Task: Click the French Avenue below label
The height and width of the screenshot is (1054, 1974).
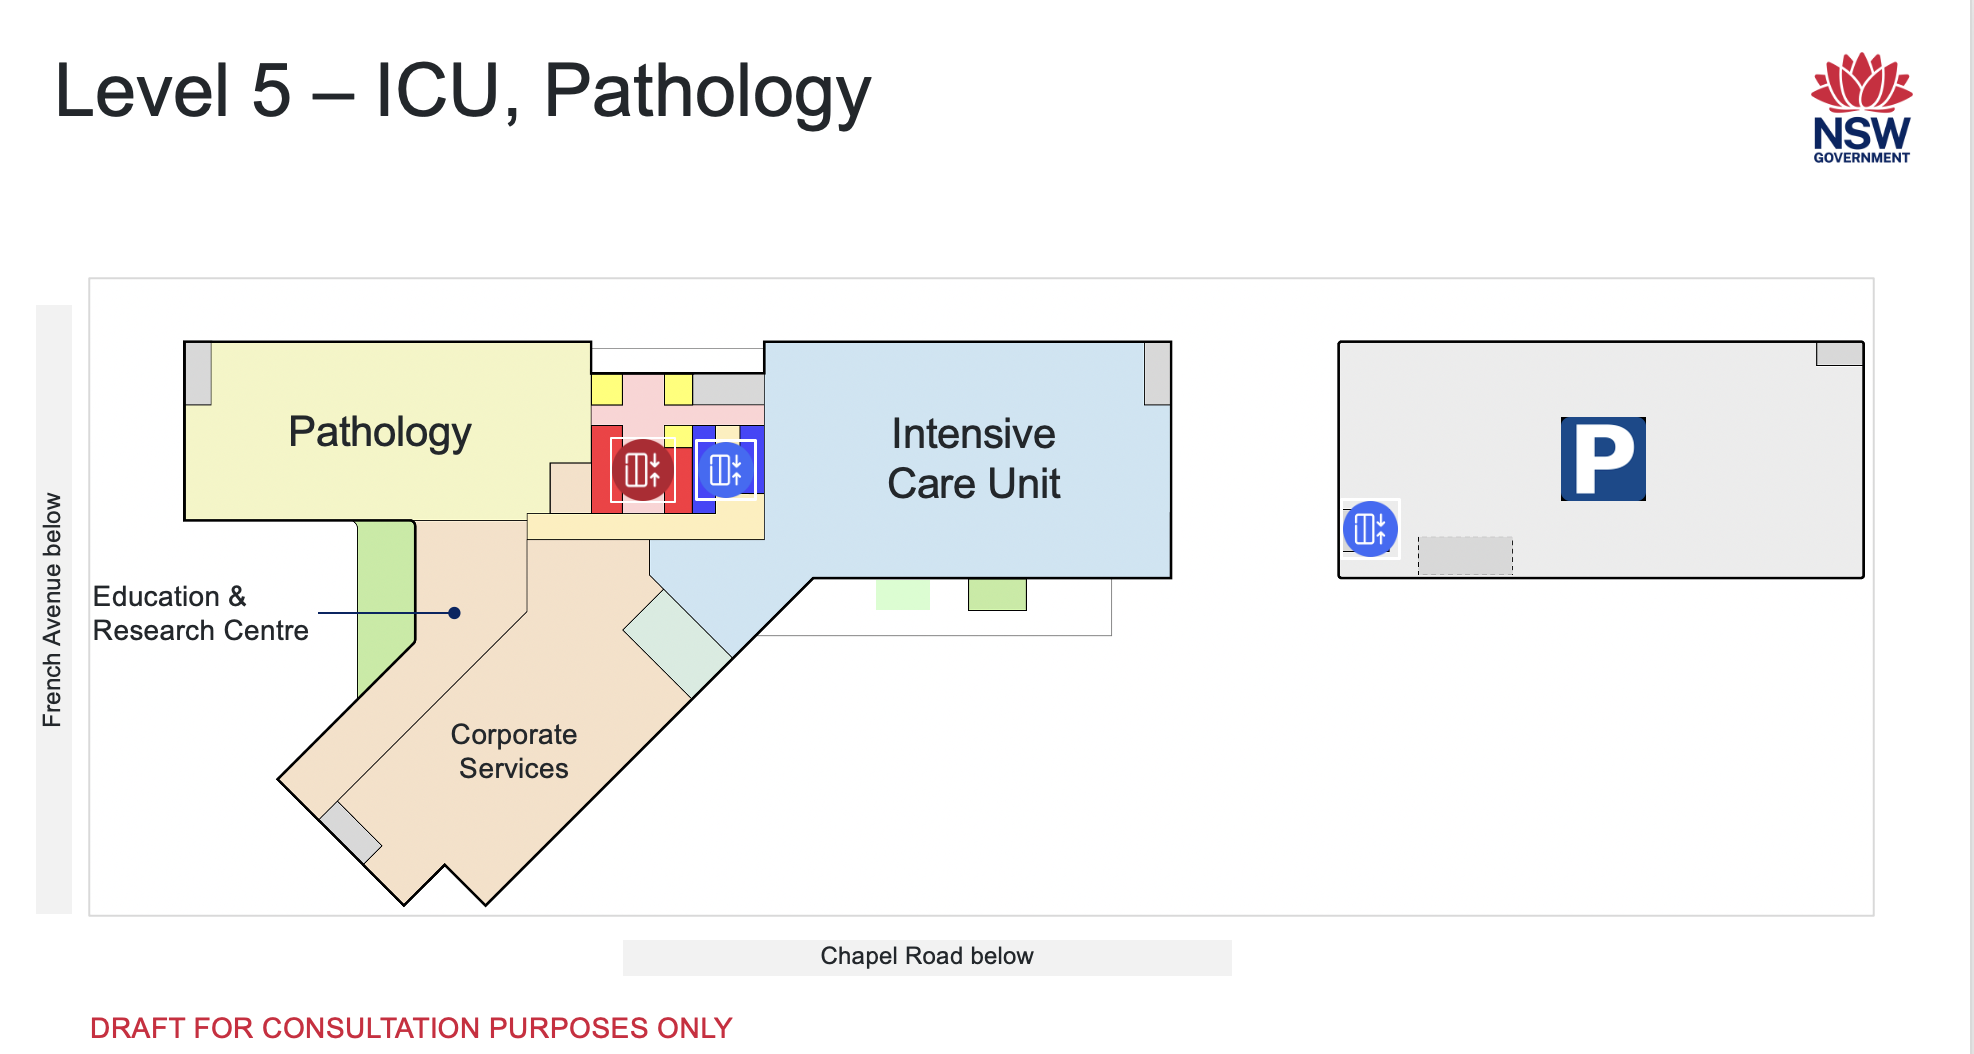Action: pyautogui.click(x=53, y=609)
